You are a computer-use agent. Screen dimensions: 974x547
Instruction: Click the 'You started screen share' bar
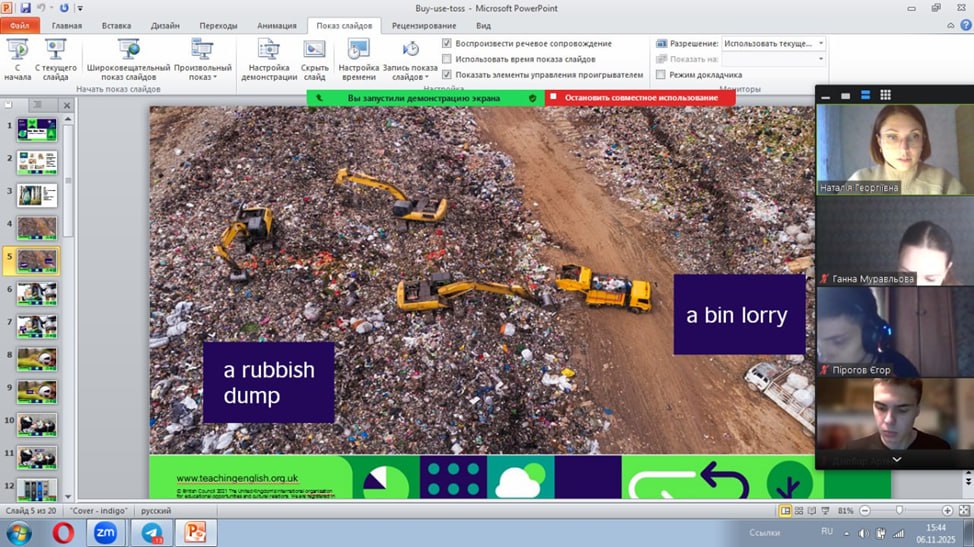(426, 97)
